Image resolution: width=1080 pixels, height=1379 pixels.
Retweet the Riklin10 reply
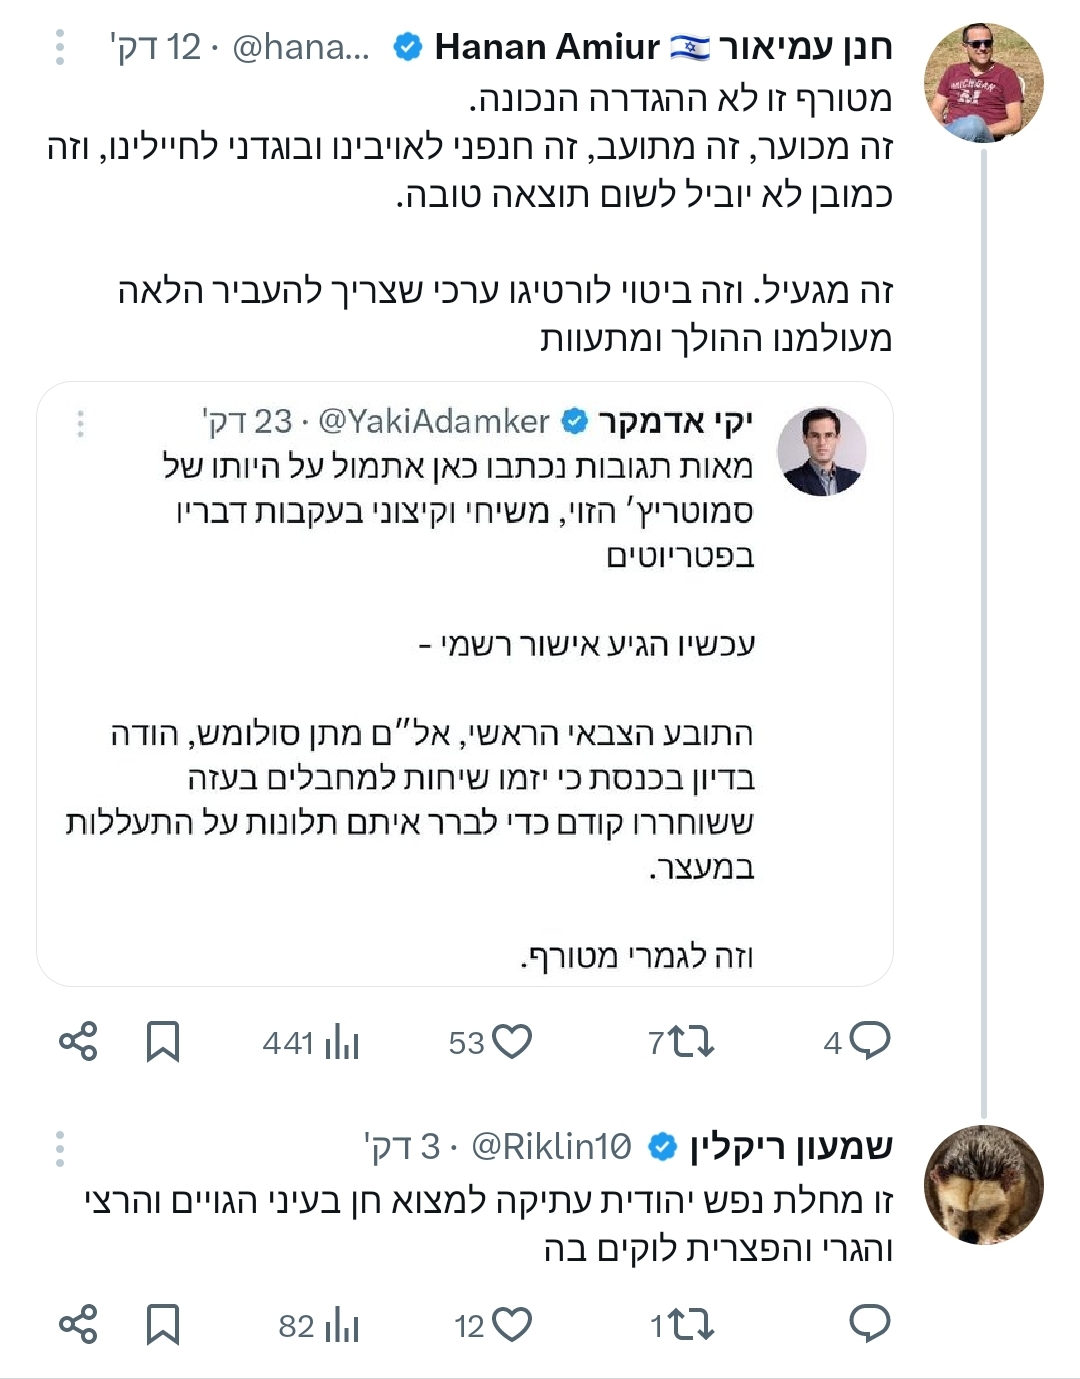tap(692, 1325)
